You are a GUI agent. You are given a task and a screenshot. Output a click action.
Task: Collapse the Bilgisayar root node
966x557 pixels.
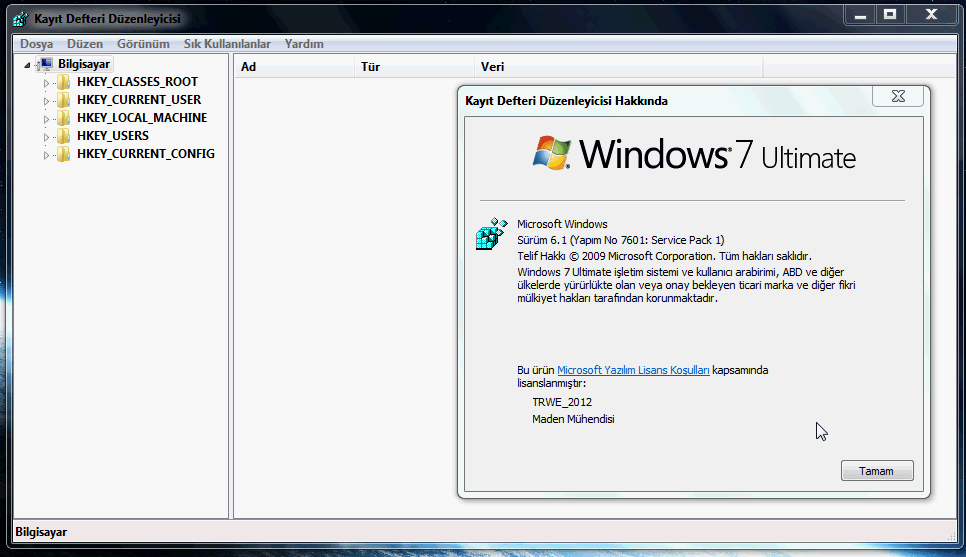point(27,65)
